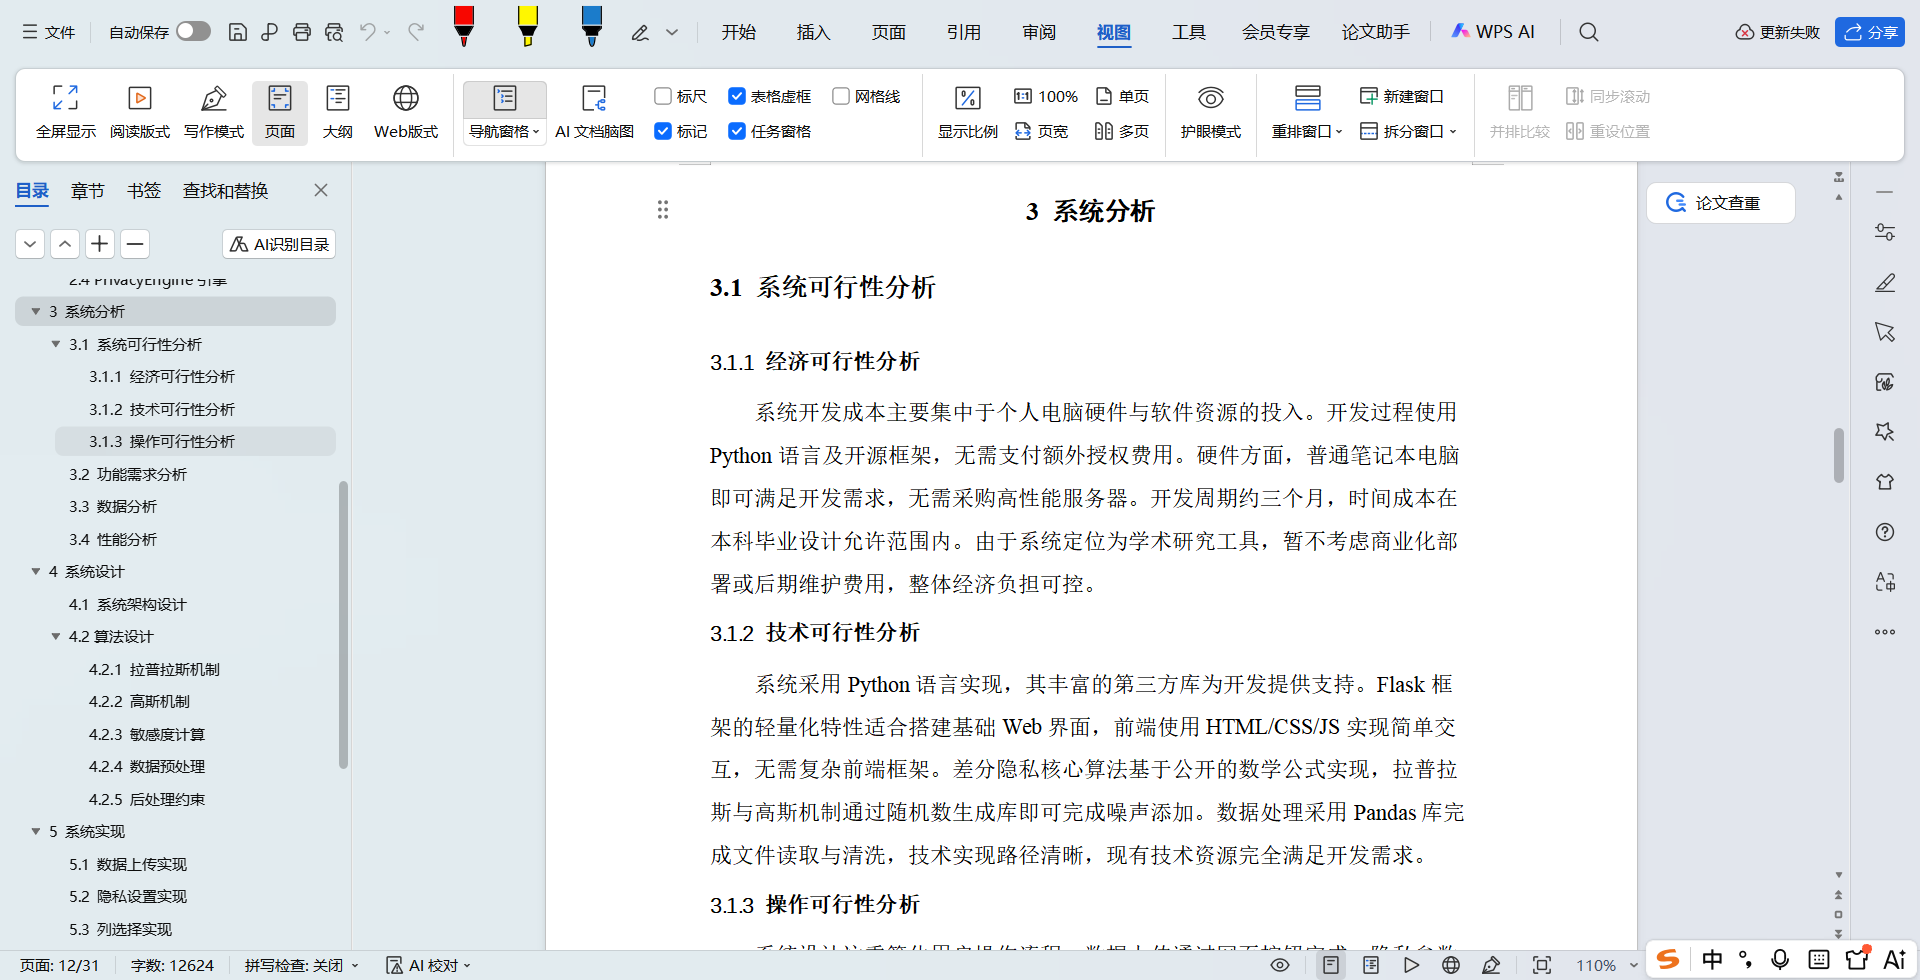Open WPS AI assistant
This screenshot has height=980, width=1920.
click(x=1493, y=32)
